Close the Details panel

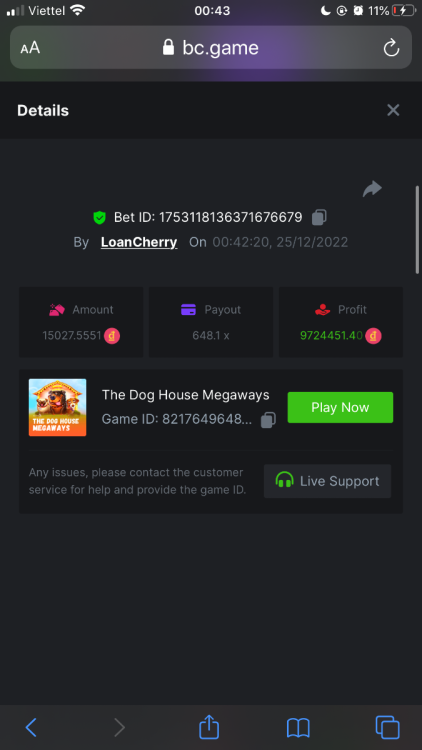393,110
